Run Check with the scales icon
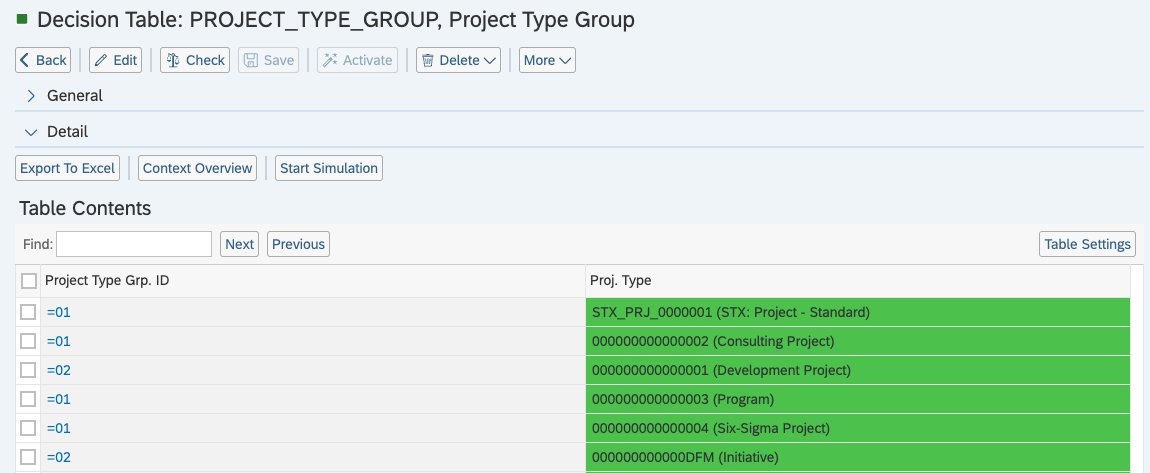The height and width of the screenshot is (473, 1150). click(x=195, y=60)
